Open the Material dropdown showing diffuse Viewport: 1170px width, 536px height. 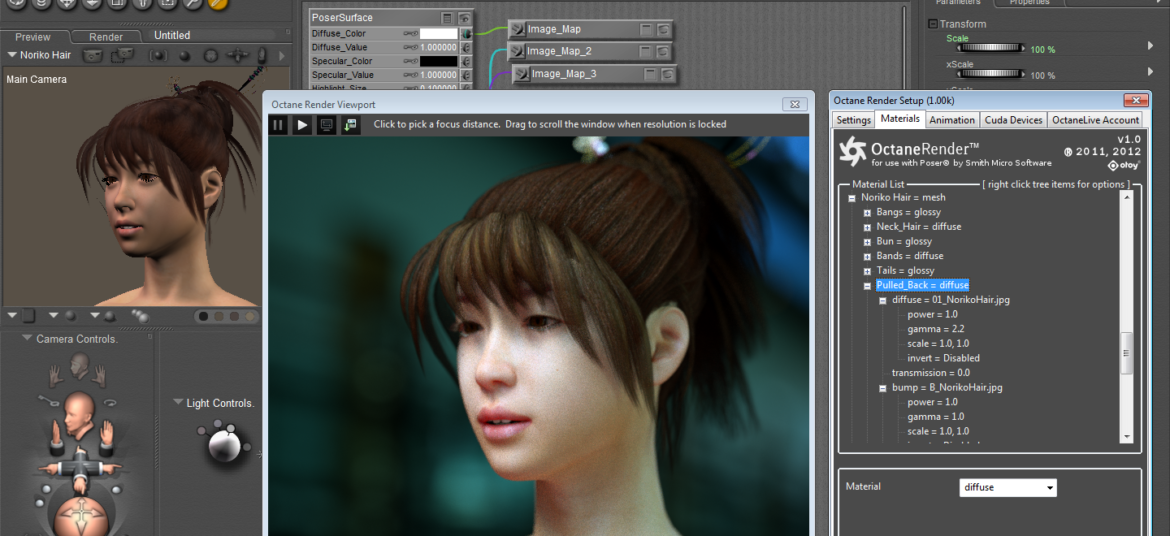point(1051,488)
